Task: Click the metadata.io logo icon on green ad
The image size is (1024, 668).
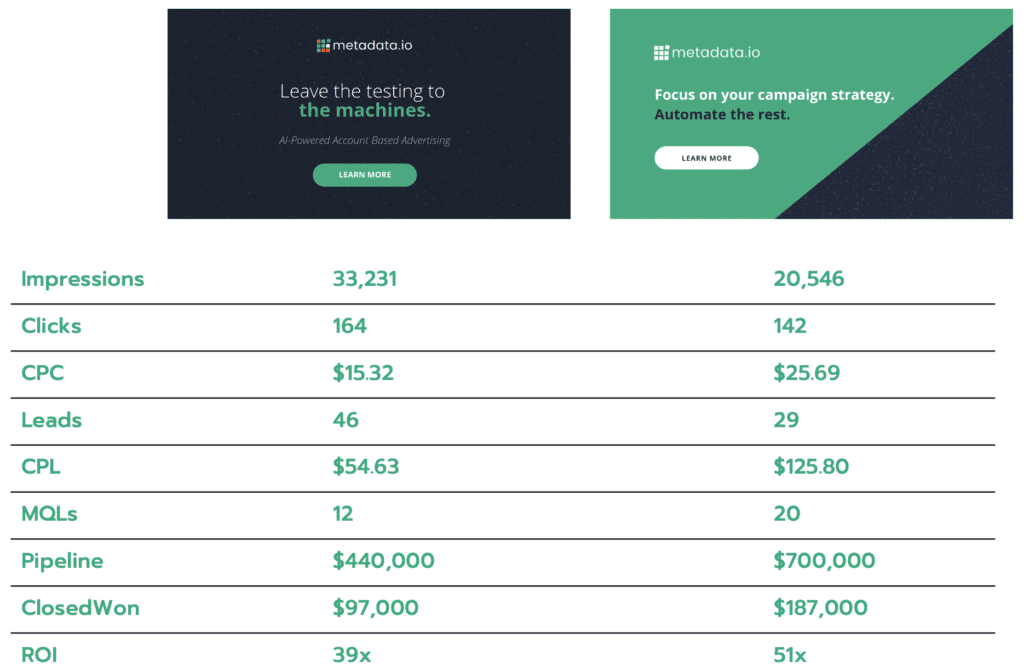Action: [x=661, y=52]
